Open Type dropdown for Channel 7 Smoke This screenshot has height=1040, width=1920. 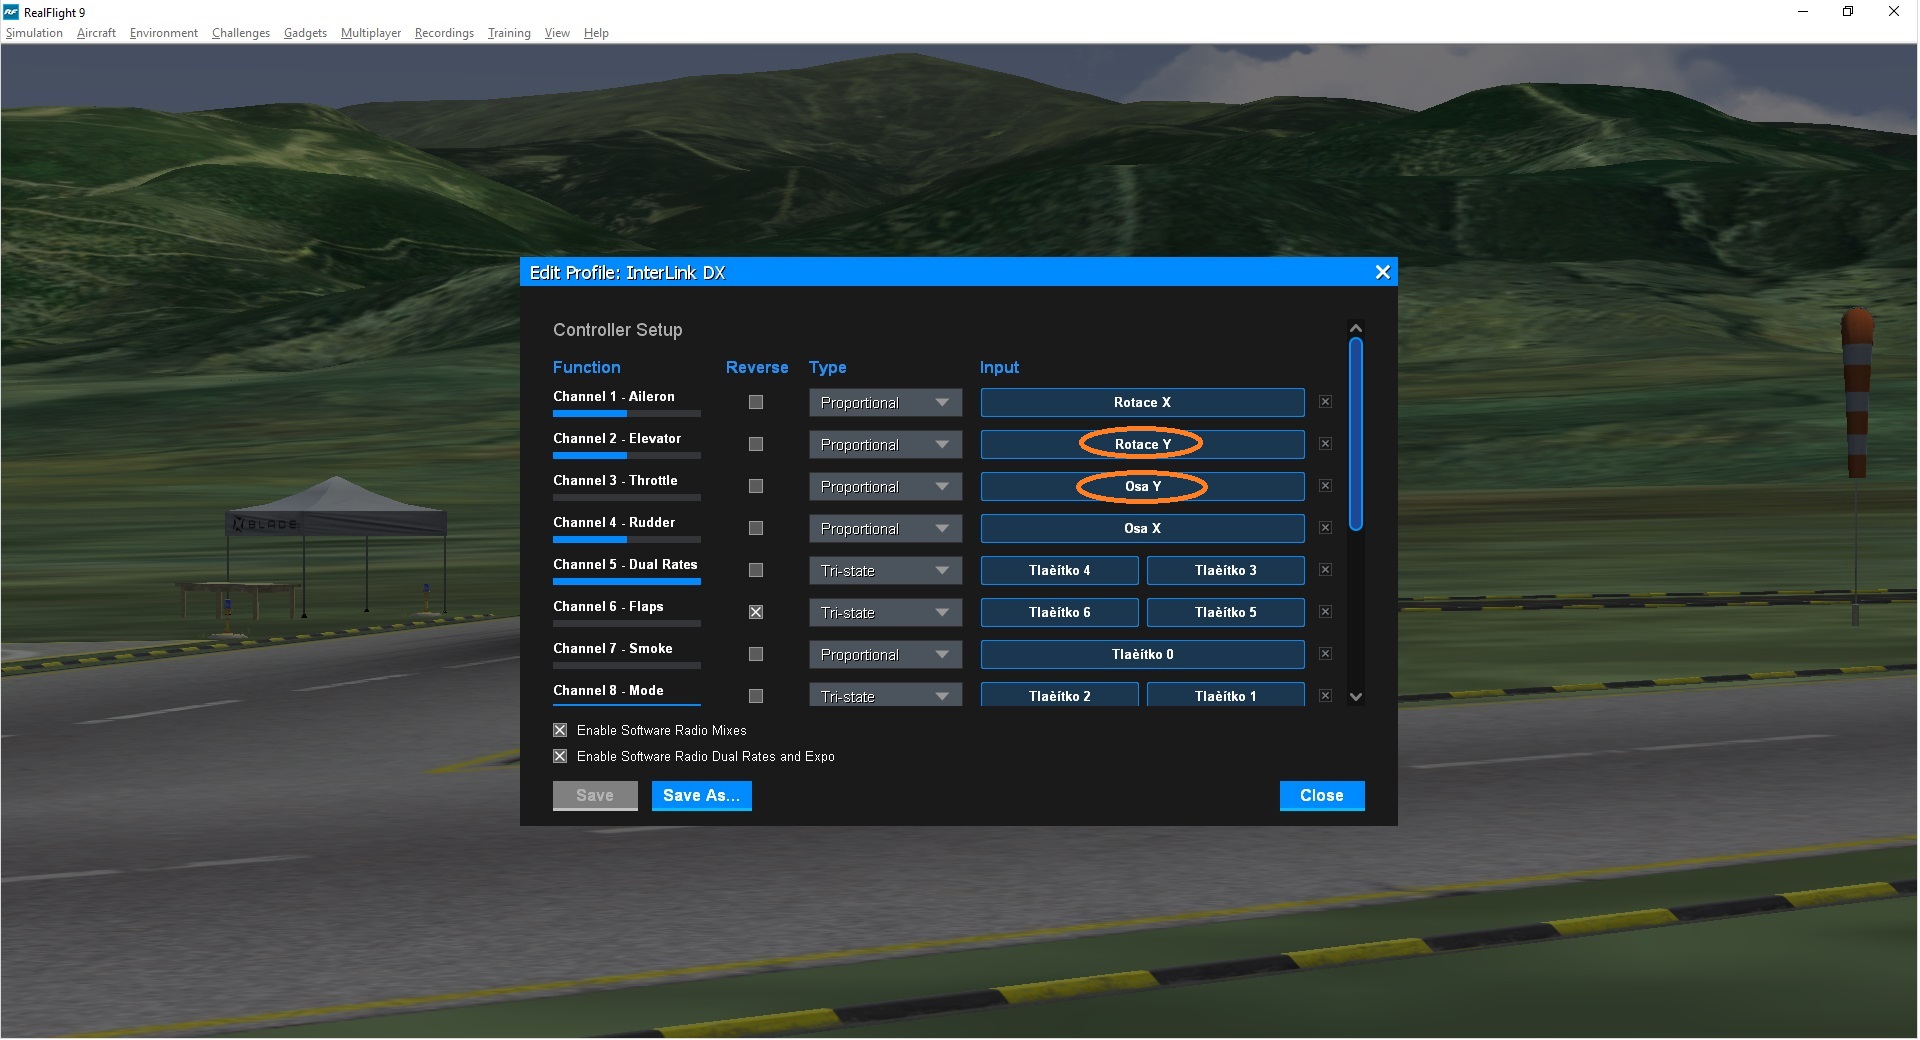click(885, 655)
